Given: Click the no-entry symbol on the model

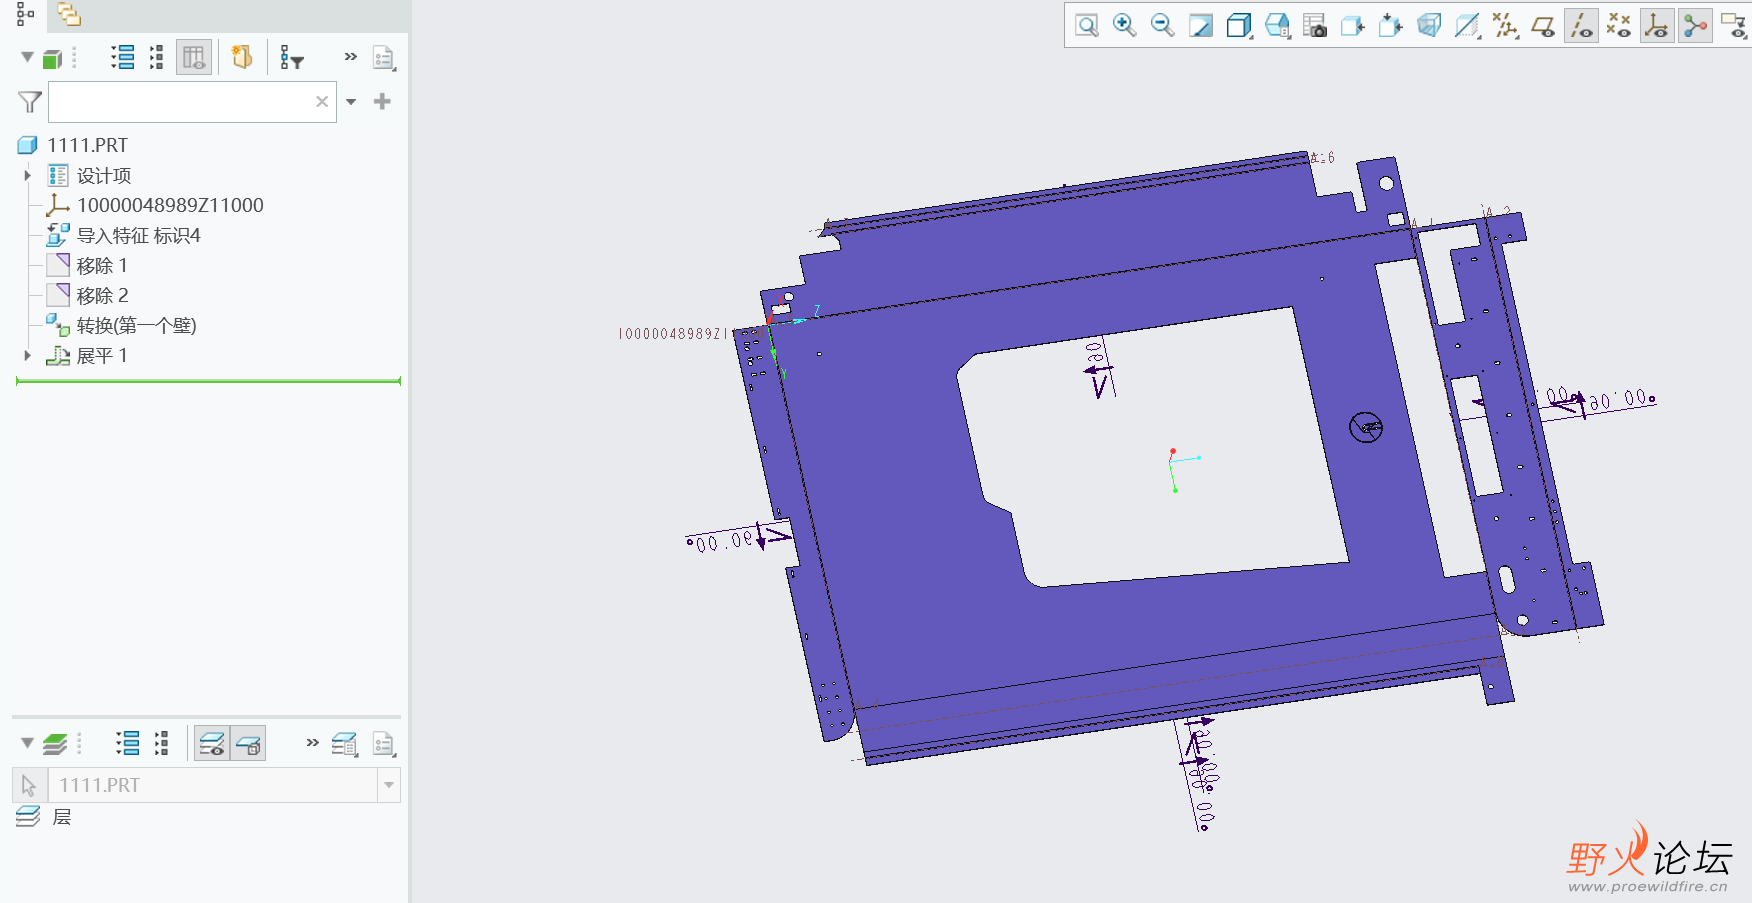Looking at the screenshot, I should point(1366,428).
